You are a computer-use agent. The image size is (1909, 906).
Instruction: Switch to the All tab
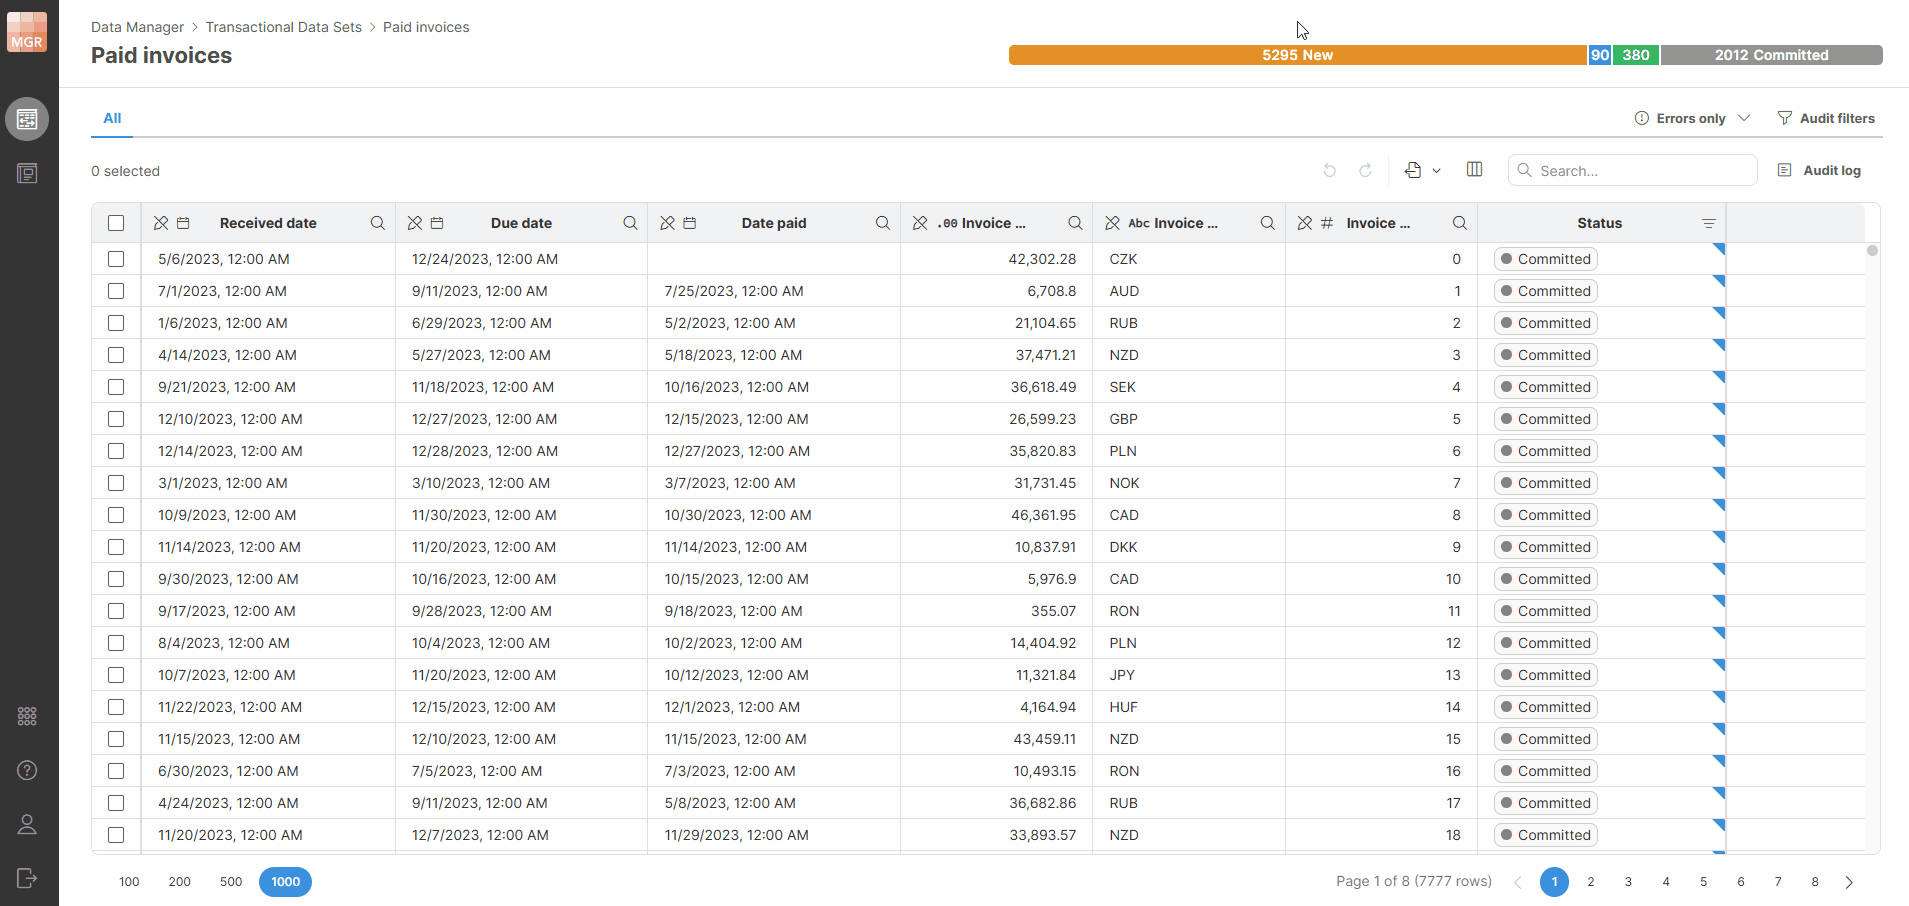[x=112, y=118]
